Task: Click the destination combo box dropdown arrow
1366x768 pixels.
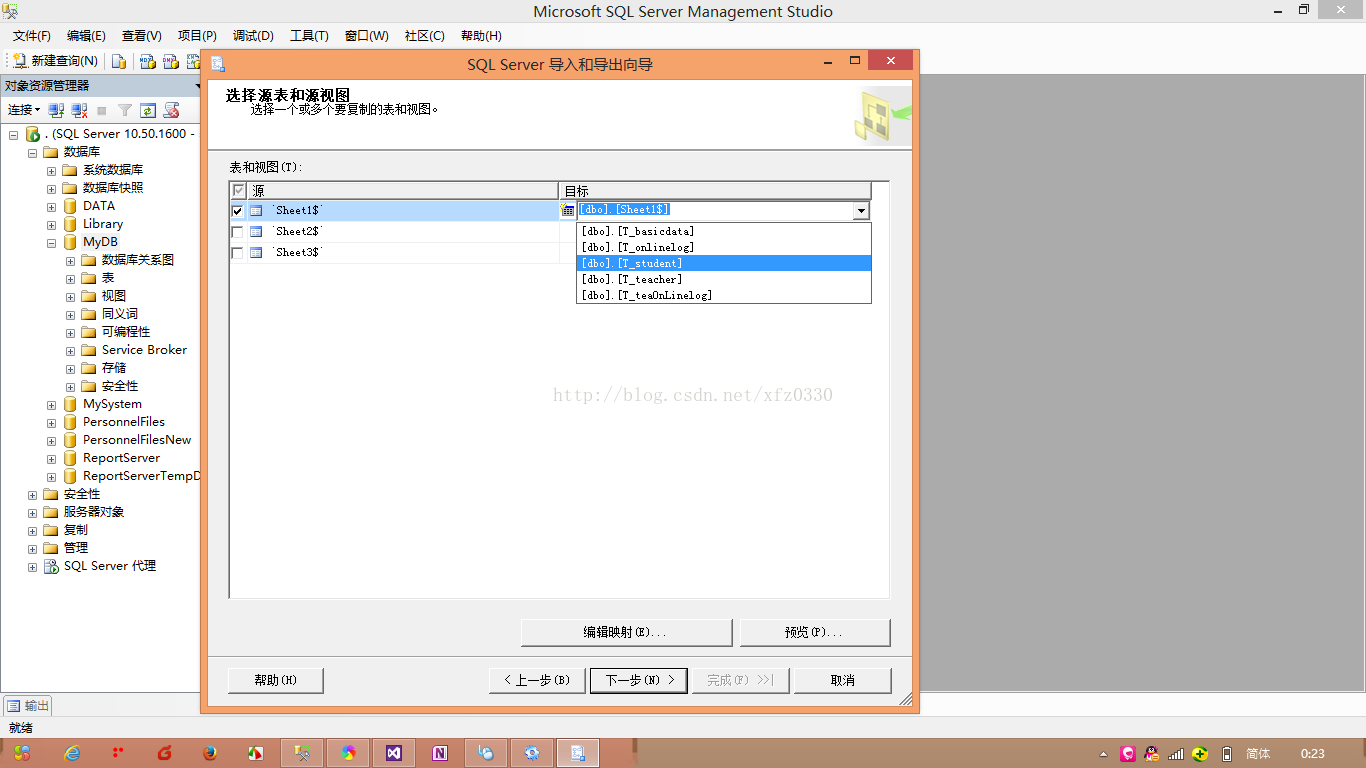Action: [x=861, y=211]
